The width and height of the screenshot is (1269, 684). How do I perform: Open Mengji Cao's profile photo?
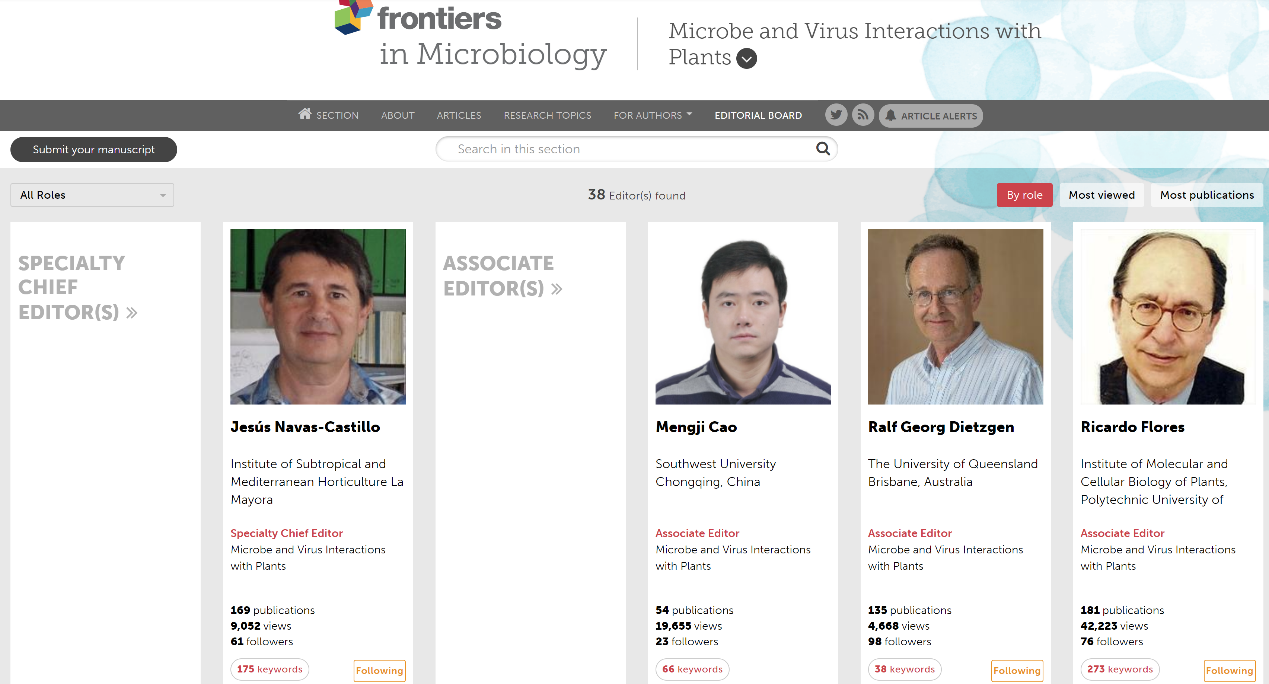tap(743, 316)
